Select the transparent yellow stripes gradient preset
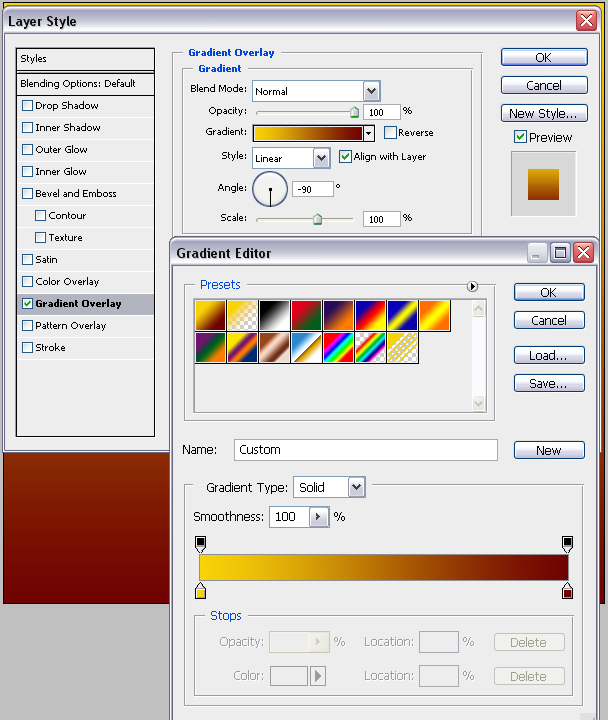608x720 pixels. (403, 348)
